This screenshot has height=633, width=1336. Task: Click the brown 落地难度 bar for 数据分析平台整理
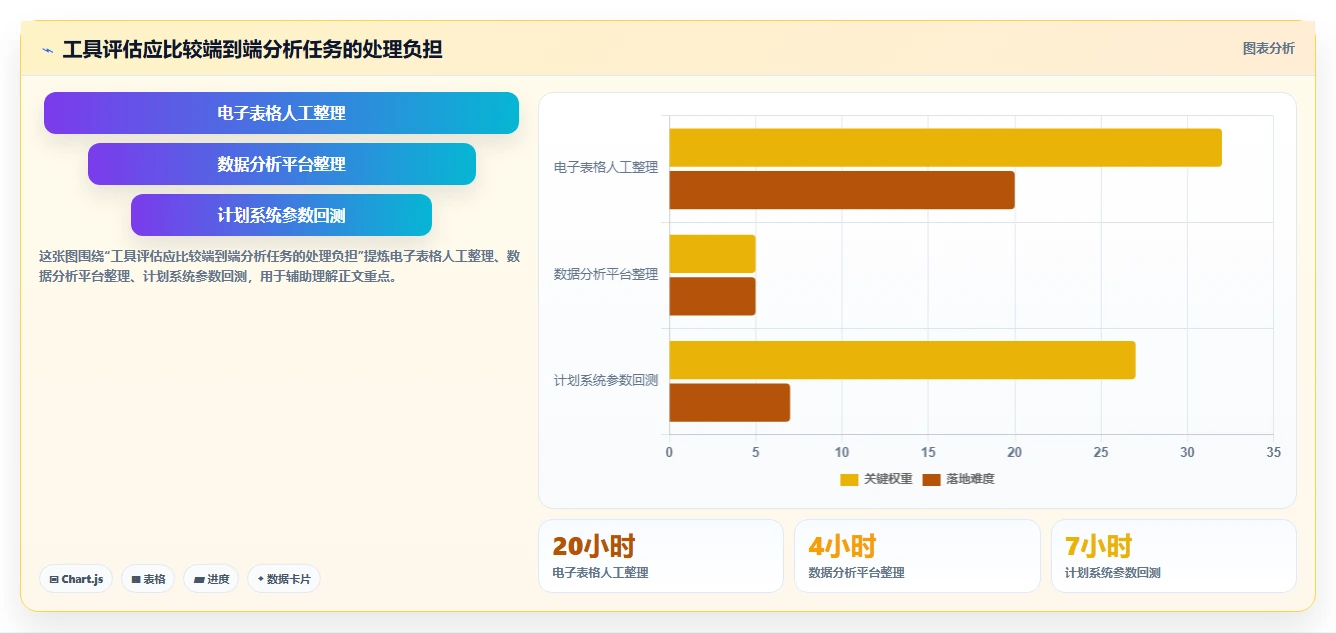click(x=712, y=296)
